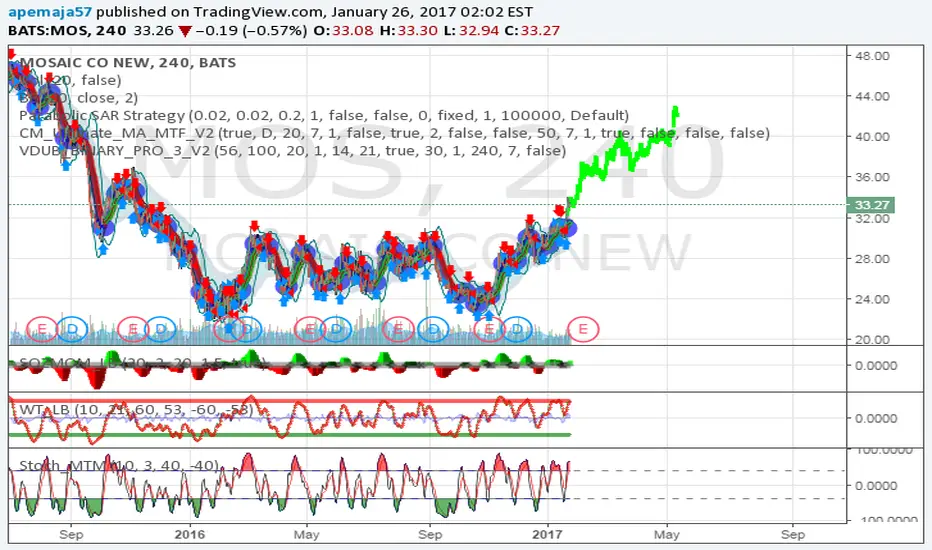This screenshot has height=550, width=932.
Task: Click the 24.00 price axis label
Action: (x=872, y=299)
